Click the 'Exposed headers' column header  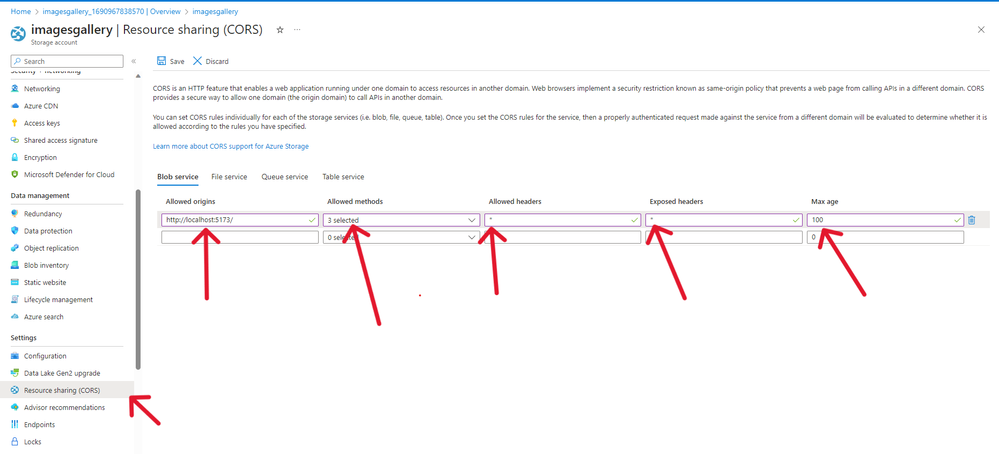[676, 201]
